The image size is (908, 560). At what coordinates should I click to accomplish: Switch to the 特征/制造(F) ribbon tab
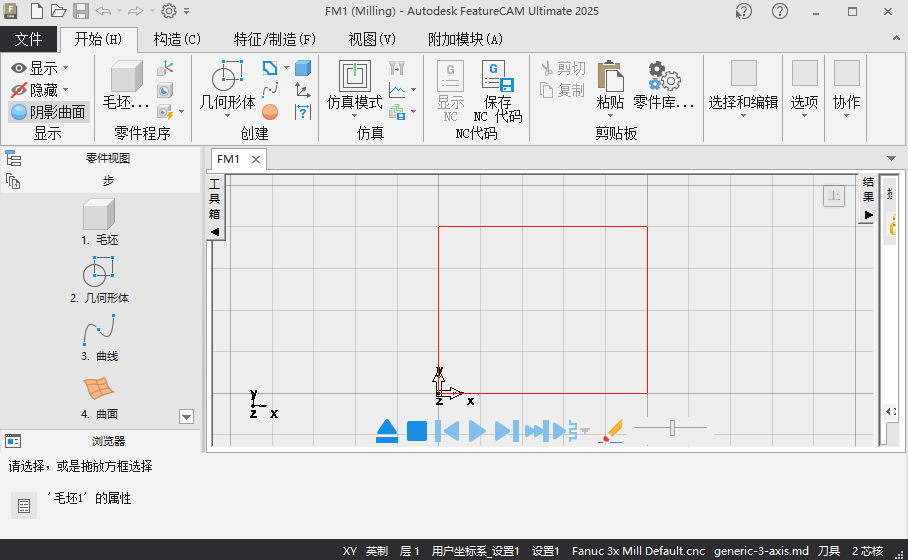pos(274,39)
